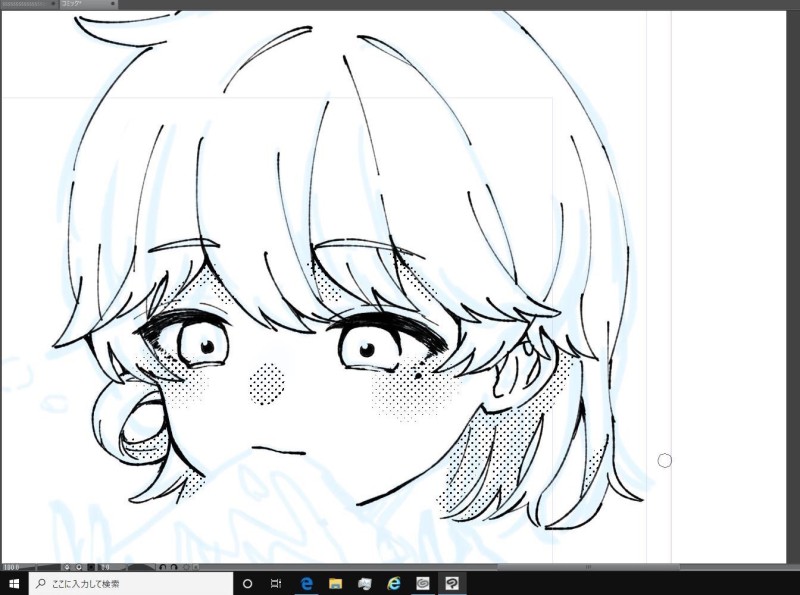Image resolution: width=800 pixels, height=595 pixels.
Task: Open the Clip Studio Paint taskbar icon
Action: tap(452, 583)
